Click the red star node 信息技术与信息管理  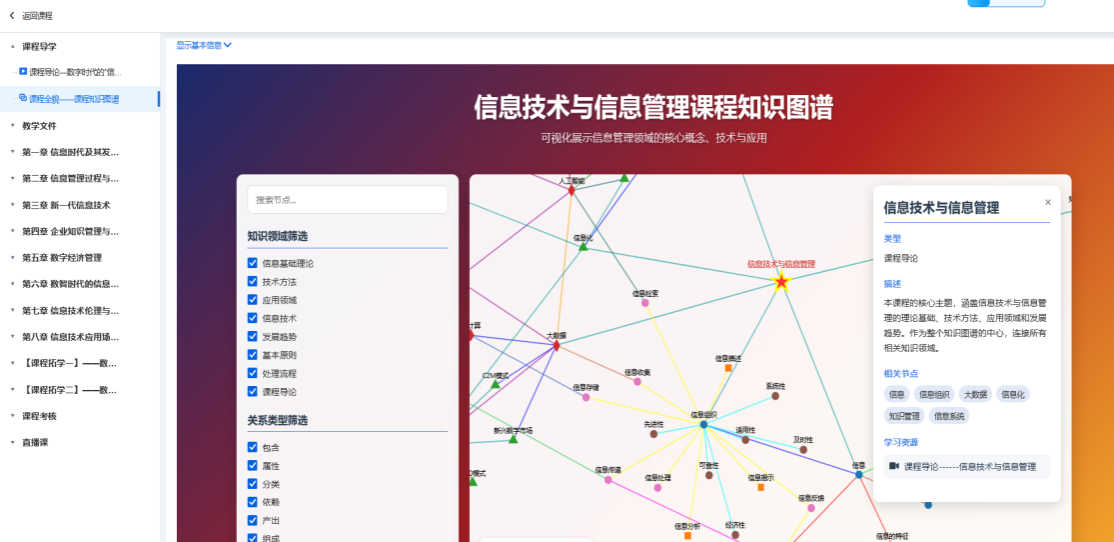[x=782, y=283]
